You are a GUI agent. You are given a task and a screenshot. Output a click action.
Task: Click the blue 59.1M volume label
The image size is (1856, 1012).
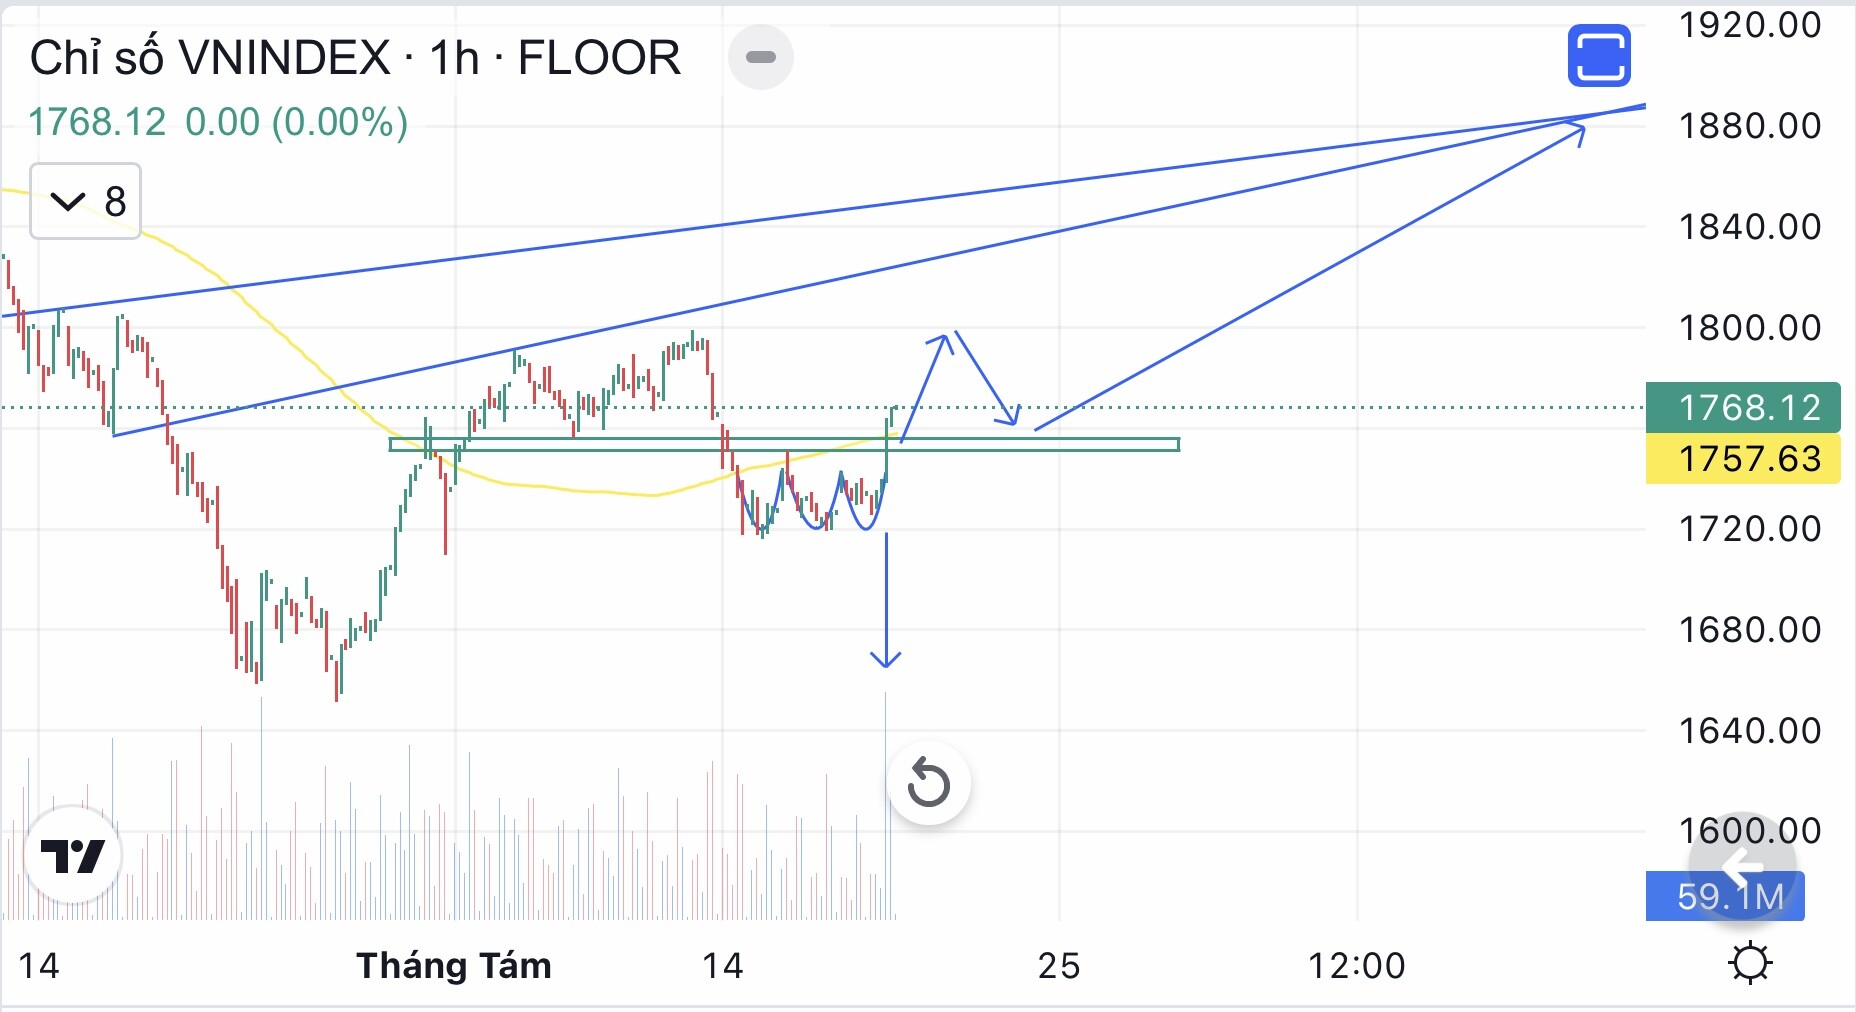tap(1725, 896)
